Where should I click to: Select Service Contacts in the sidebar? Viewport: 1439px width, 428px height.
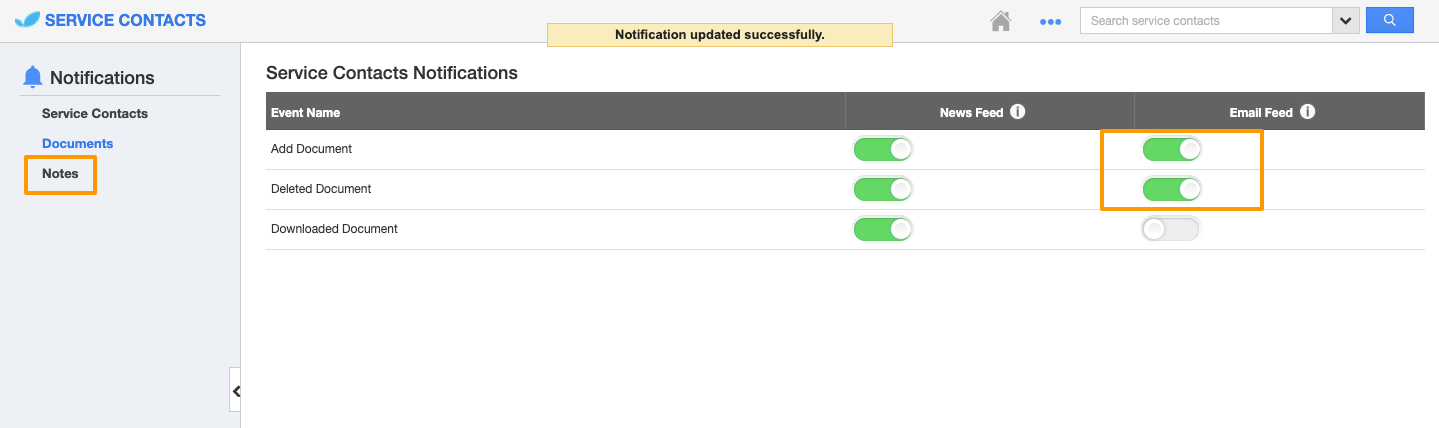coord(95,114)
